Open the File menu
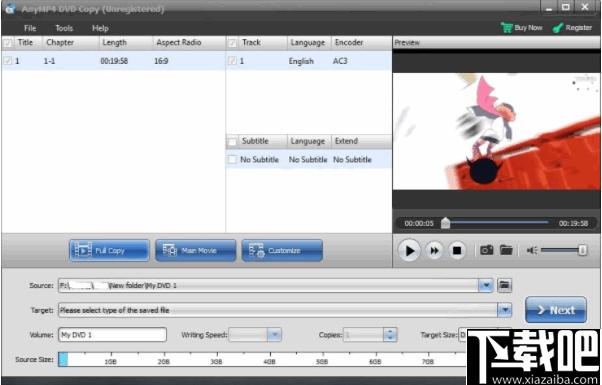 [x=30, y=28]
